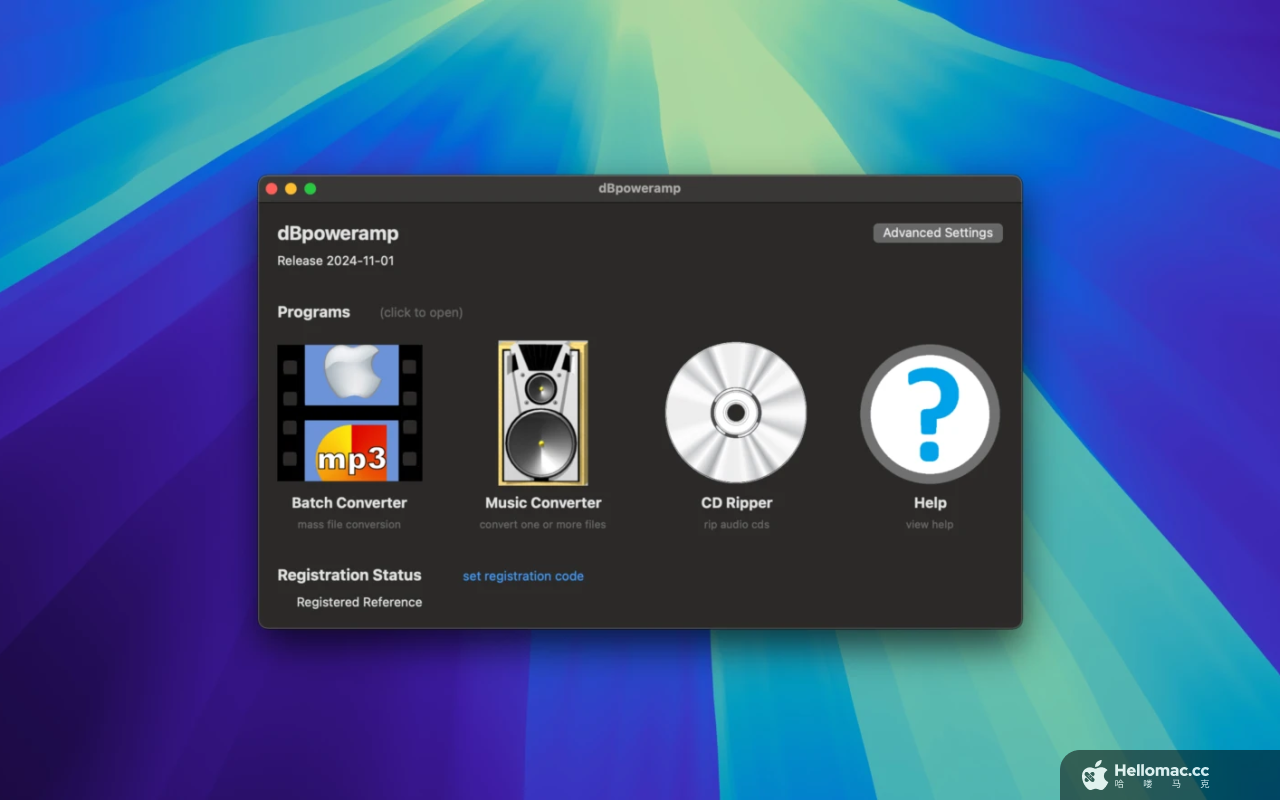Maximize the window using green button
1280x800 pixels.
pyautogui.click(x=310, y=188)
